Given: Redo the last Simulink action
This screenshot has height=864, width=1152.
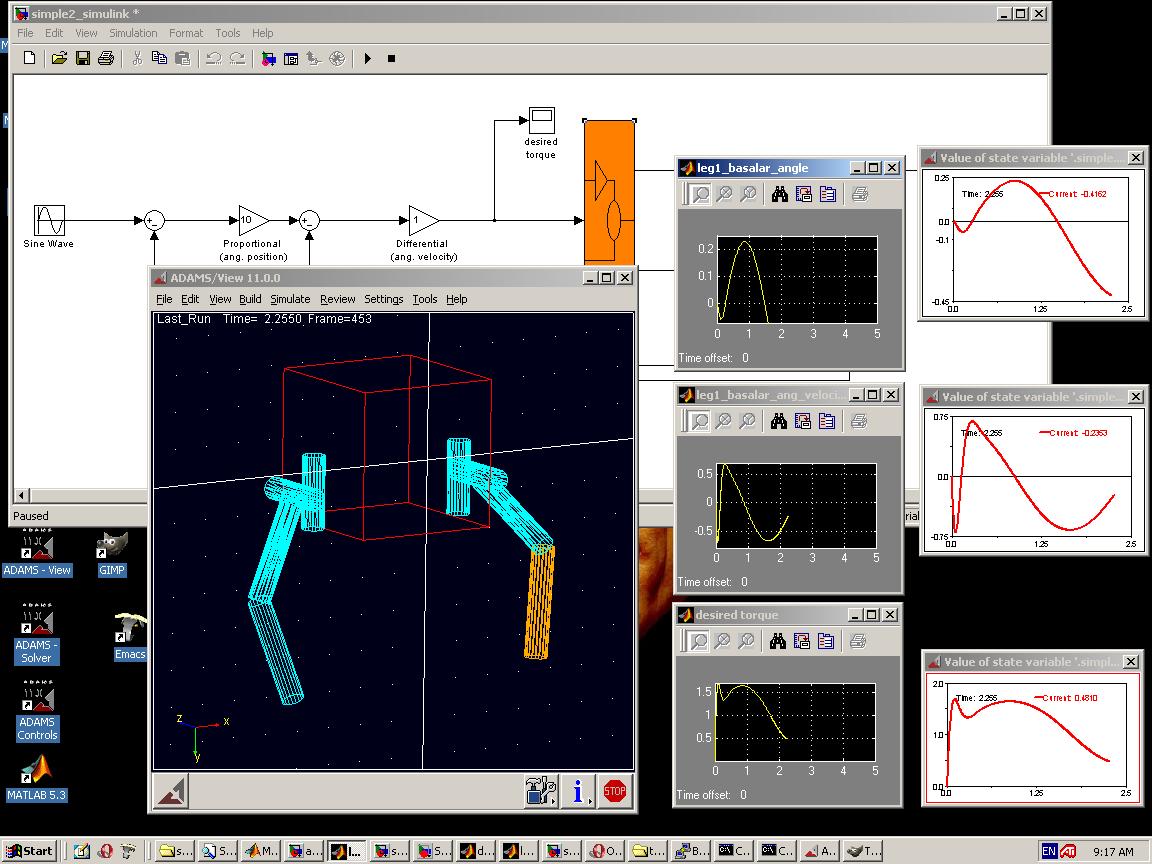Looking at the screenshot, I should (x=237, y=58).
